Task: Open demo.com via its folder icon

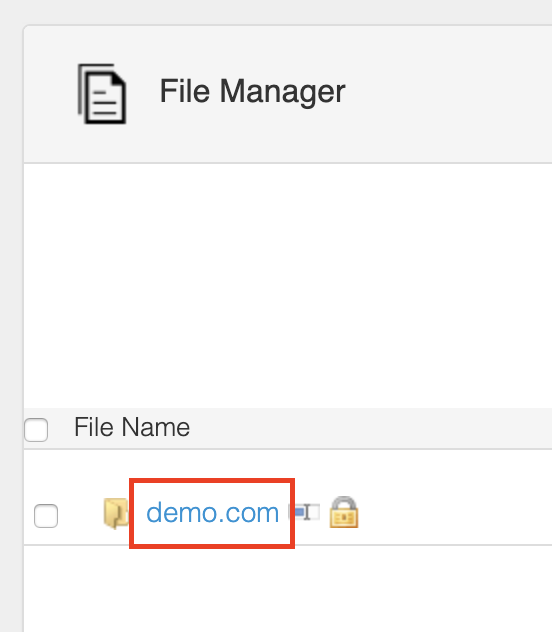Action: point(116,513)
